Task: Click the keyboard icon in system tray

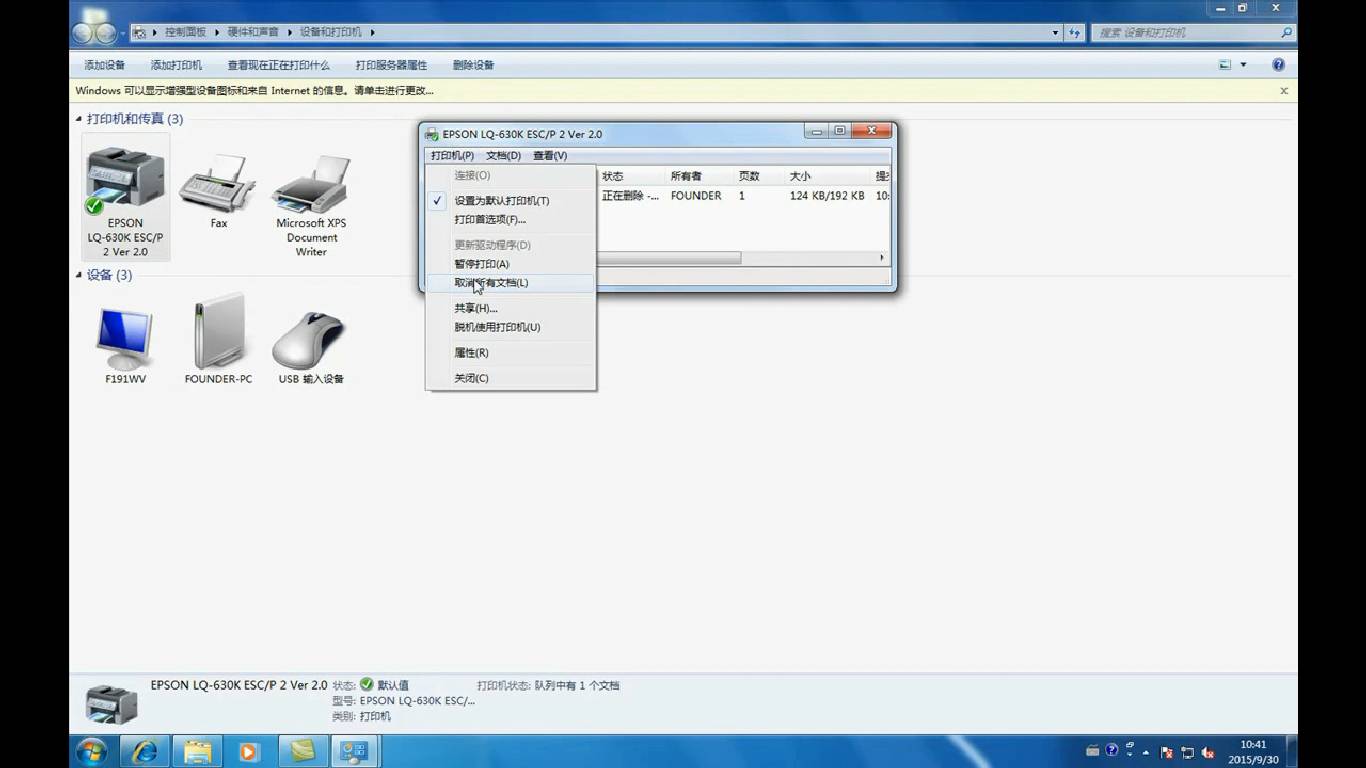Action: pos(1093,751)
